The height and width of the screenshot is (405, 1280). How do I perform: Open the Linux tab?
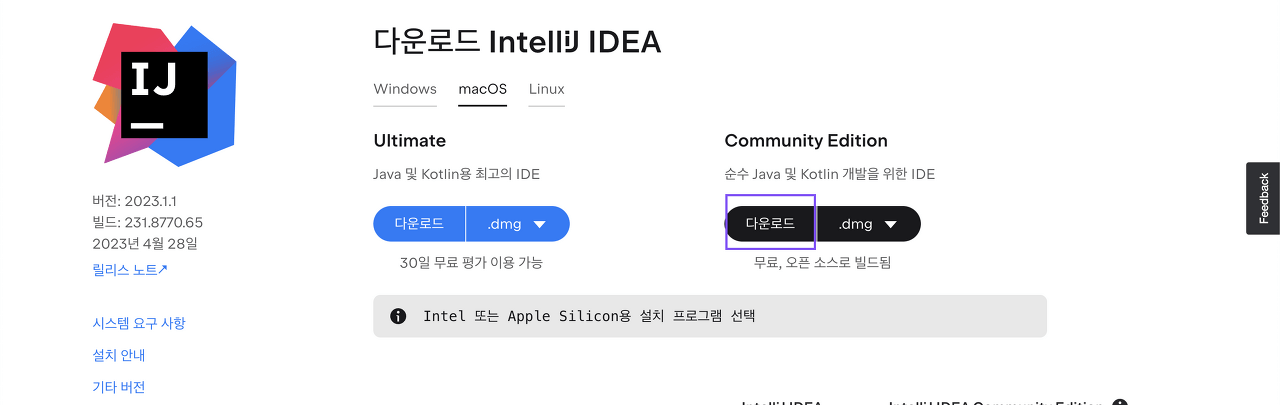(547, 89)
